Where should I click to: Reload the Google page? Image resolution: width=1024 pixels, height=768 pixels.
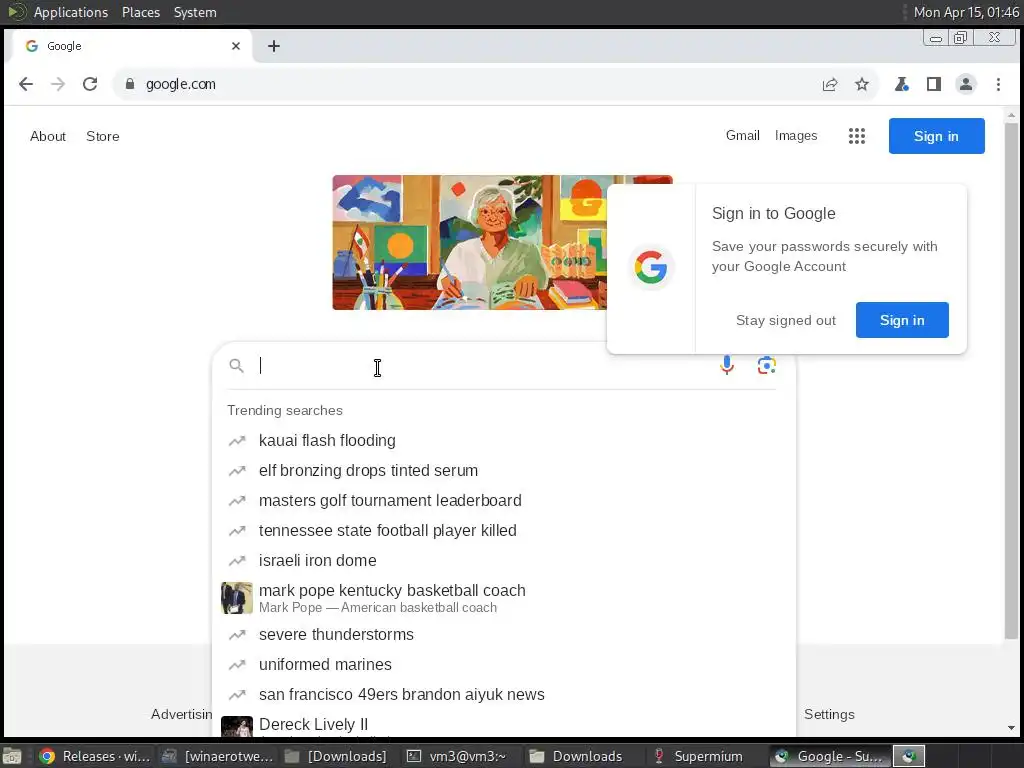coord(90,84)
